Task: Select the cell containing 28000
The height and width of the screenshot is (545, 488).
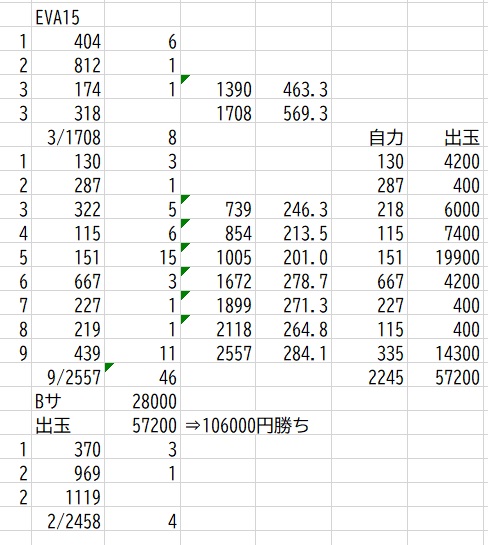Action: point(143,401)
